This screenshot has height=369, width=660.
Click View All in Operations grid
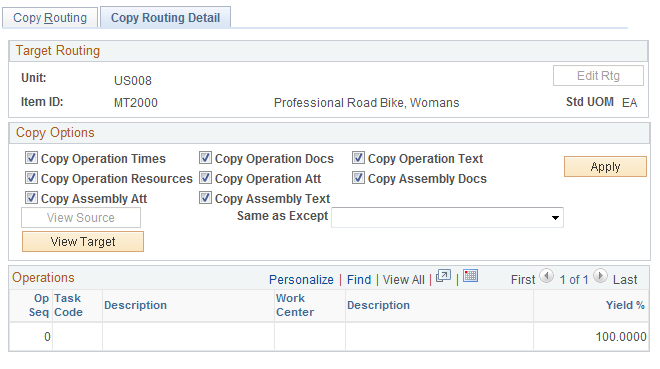pyautogui.click(x=404, y=280)
